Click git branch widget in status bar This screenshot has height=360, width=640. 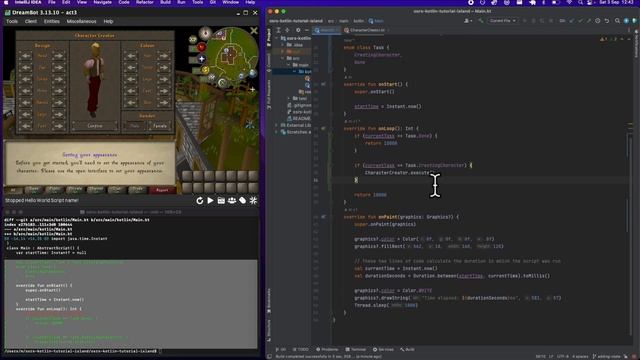click(x=607, y=356)
